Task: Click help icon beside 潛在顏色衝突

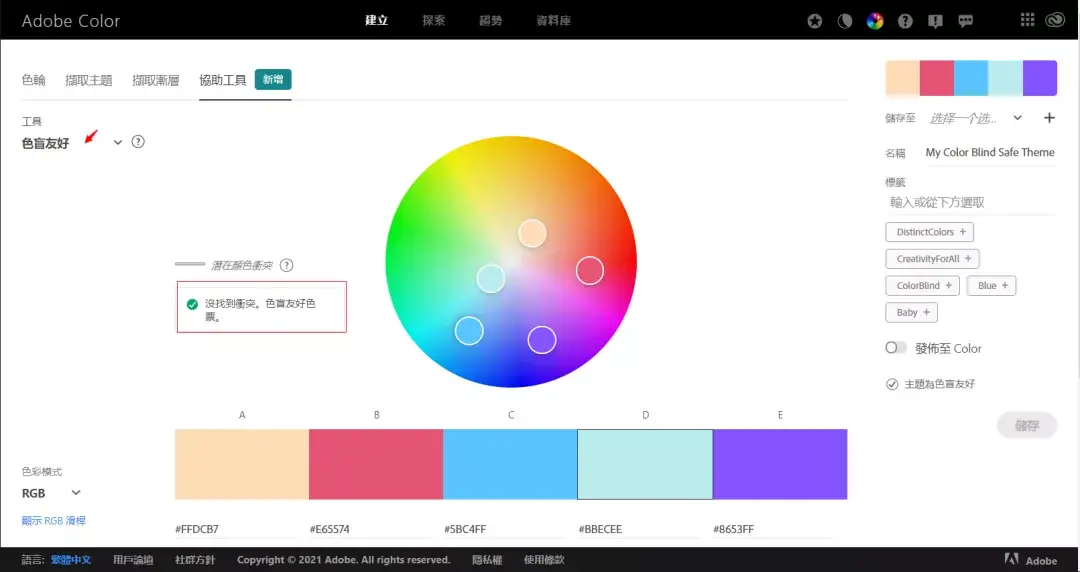Action: (287, 265)
